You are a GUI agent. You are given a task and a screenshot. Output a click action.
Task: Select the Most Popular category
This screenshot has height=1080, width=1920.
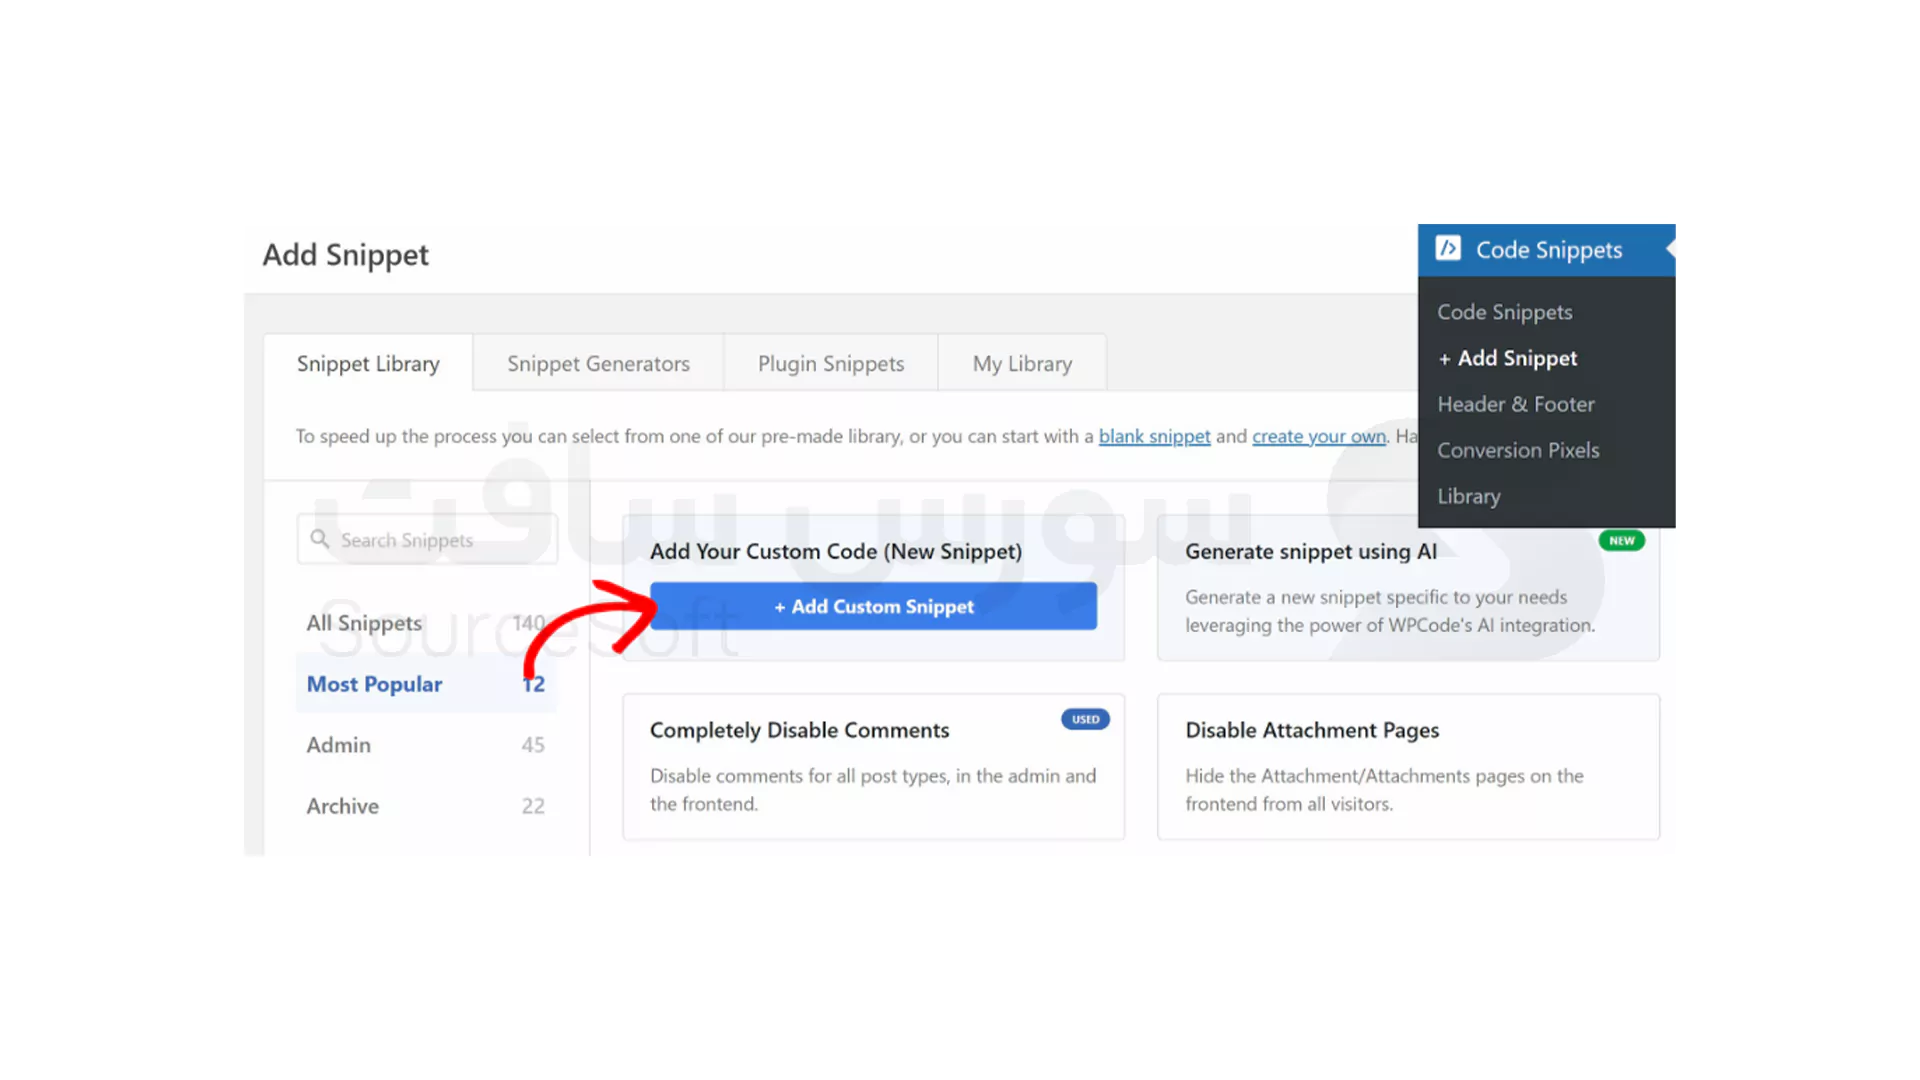coord(375,684)
